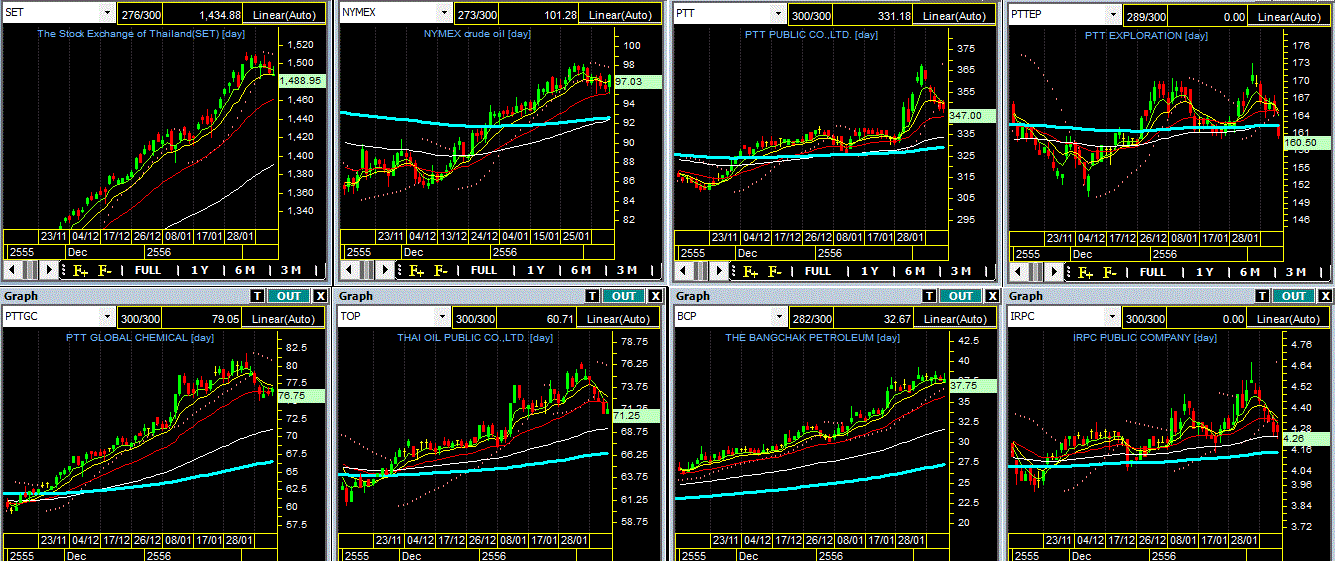Screen dimensions: 1335x561
Task: Click F+ zoom-in icon under SET chart
Action: click(81, 270)
